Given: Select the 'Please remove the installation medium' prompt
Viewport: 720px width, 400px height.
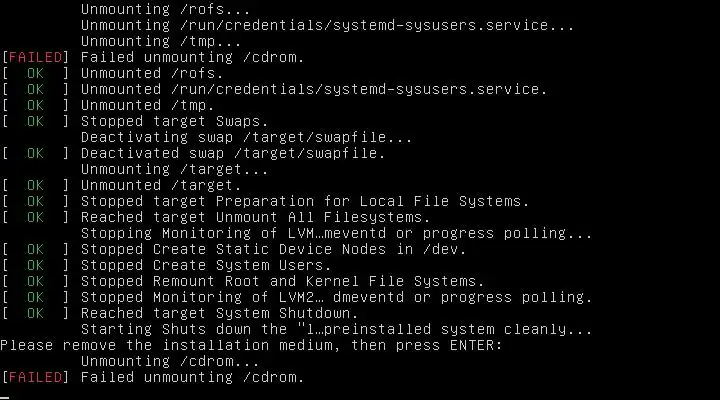Looking at the screenshot, I should point(251,345).
